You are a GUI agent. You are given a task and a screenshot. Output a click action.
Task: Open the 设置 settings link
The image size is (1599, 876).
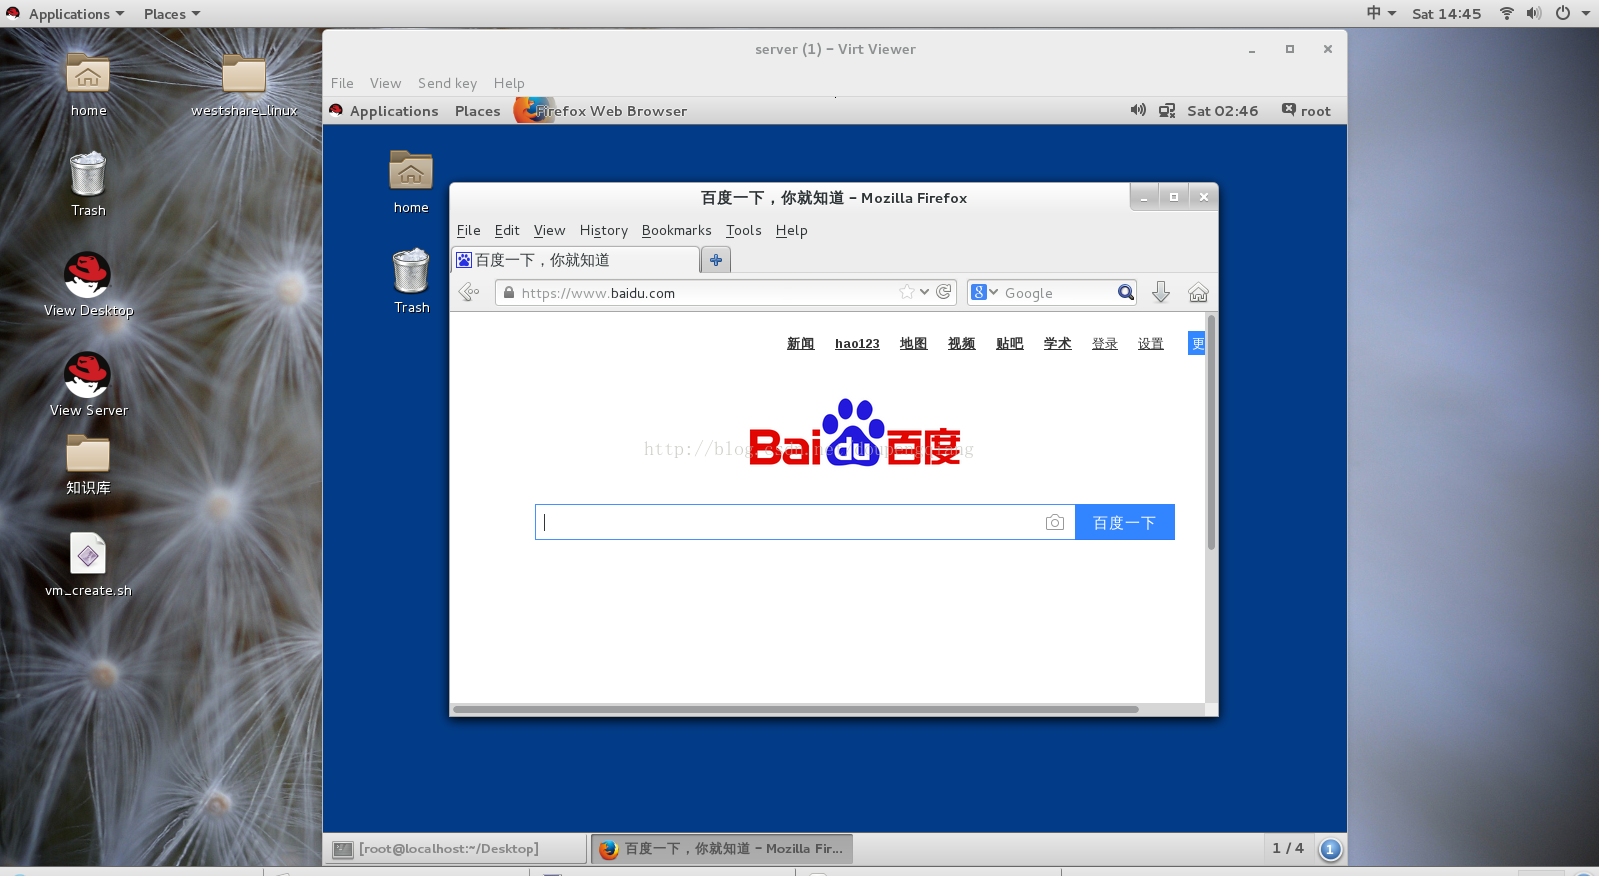click(1150, 343)
